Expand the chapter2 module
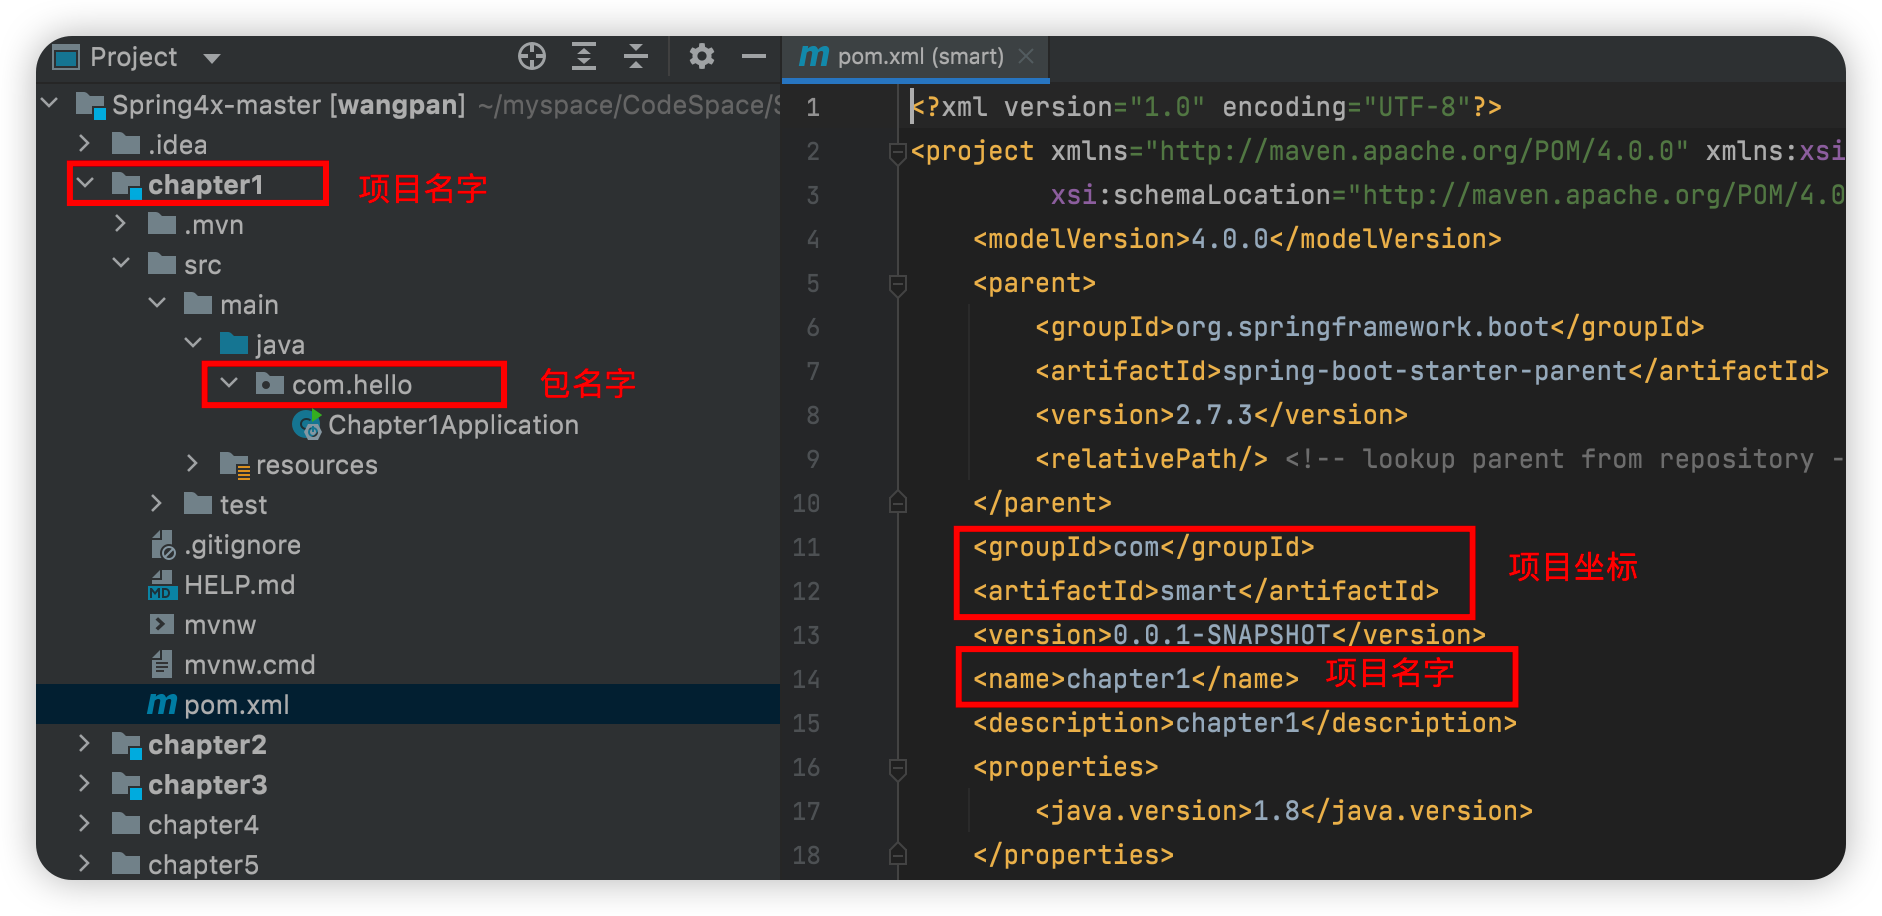 [85, 743]
